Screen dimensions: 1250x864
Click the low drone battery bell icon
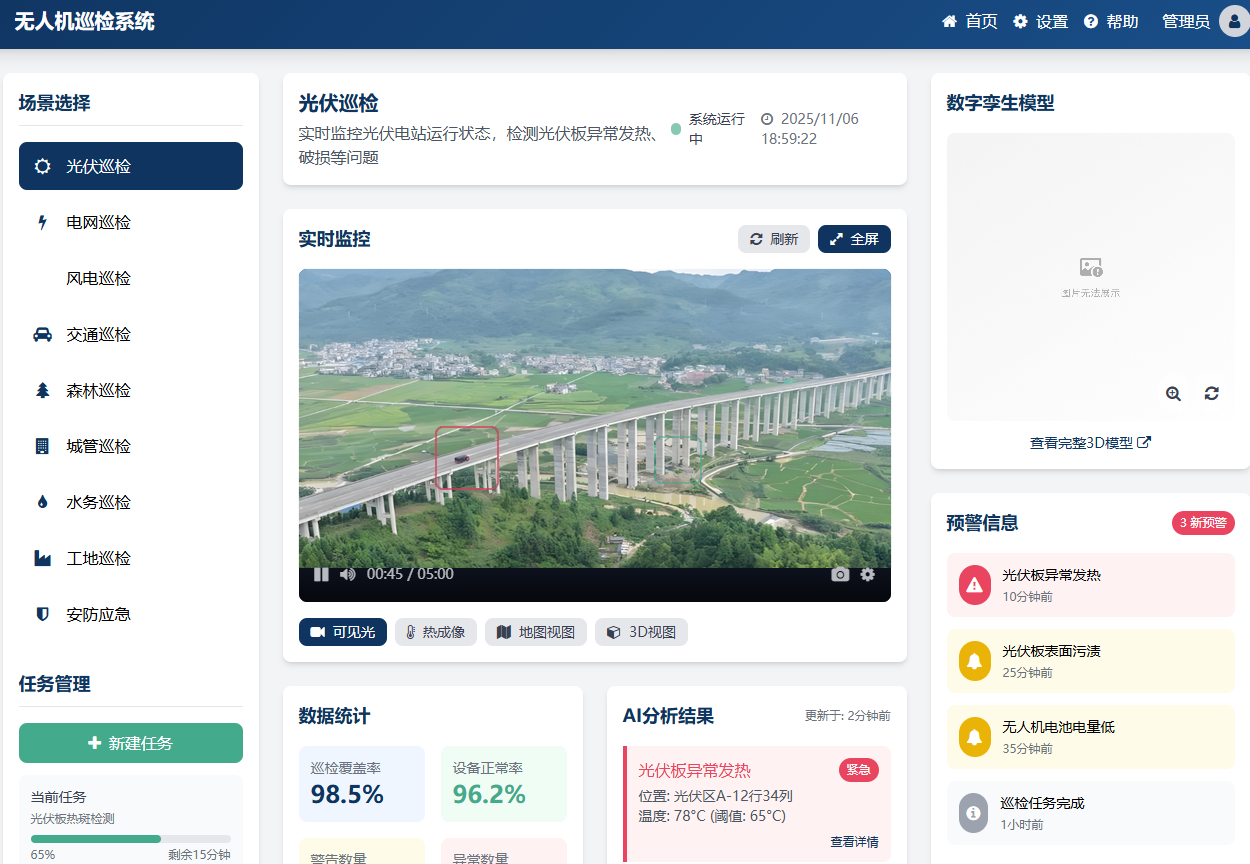coord(974,737)
